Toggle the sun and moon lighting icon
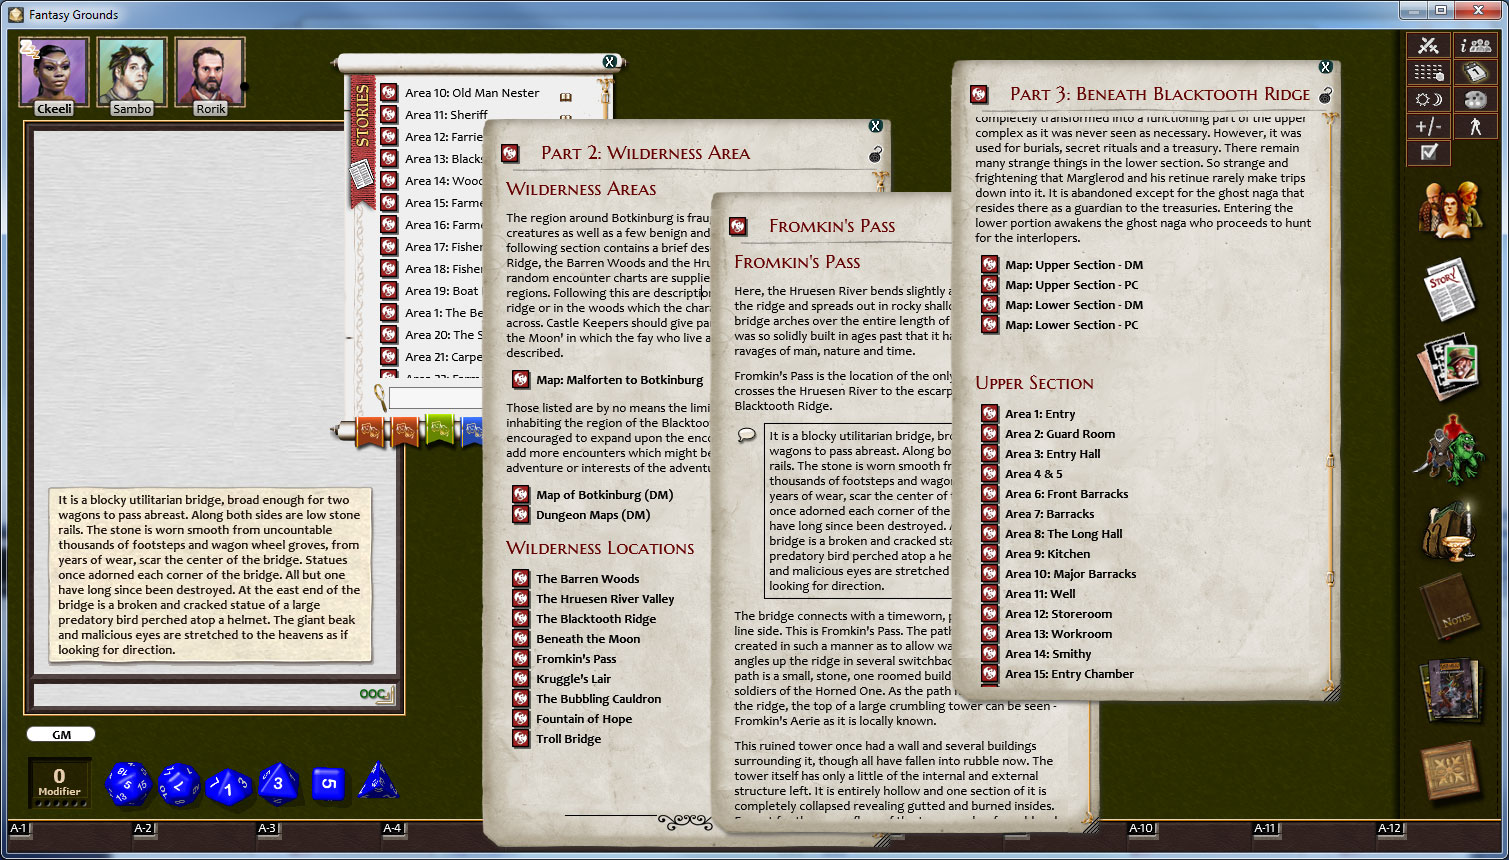 pos(1428,100)
